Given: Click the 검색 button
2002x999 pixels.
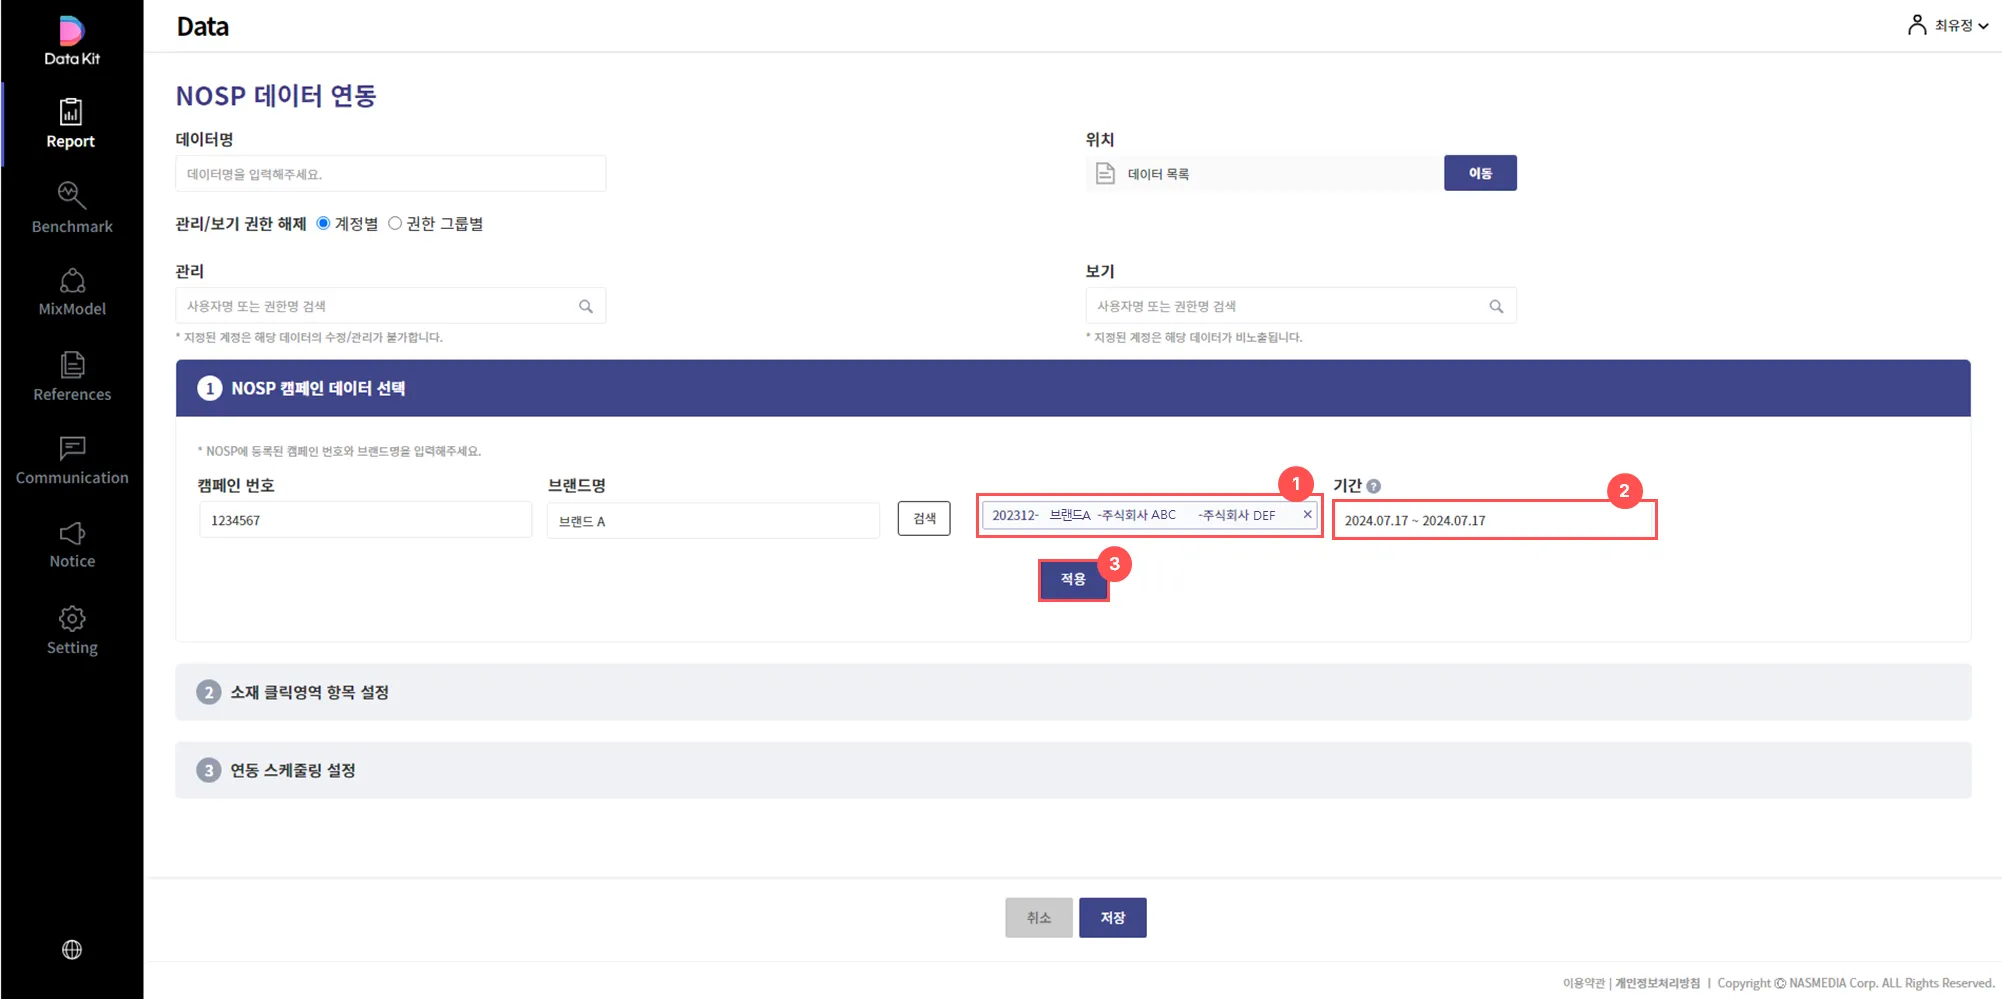Looking at the screenshot, I should coord(924,518).
